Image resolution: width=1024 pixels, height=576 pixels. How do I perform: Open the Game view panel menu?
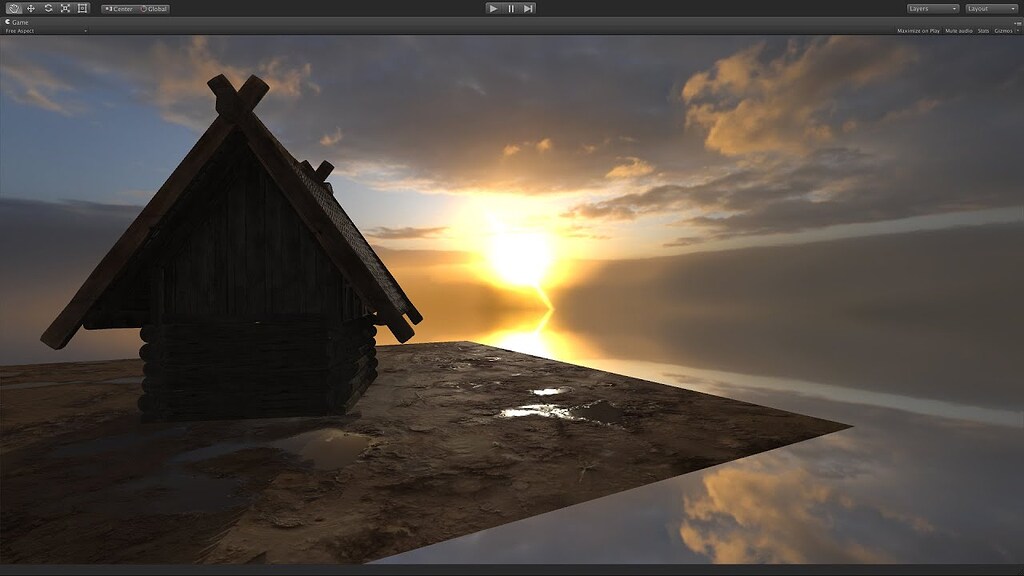1019,22
